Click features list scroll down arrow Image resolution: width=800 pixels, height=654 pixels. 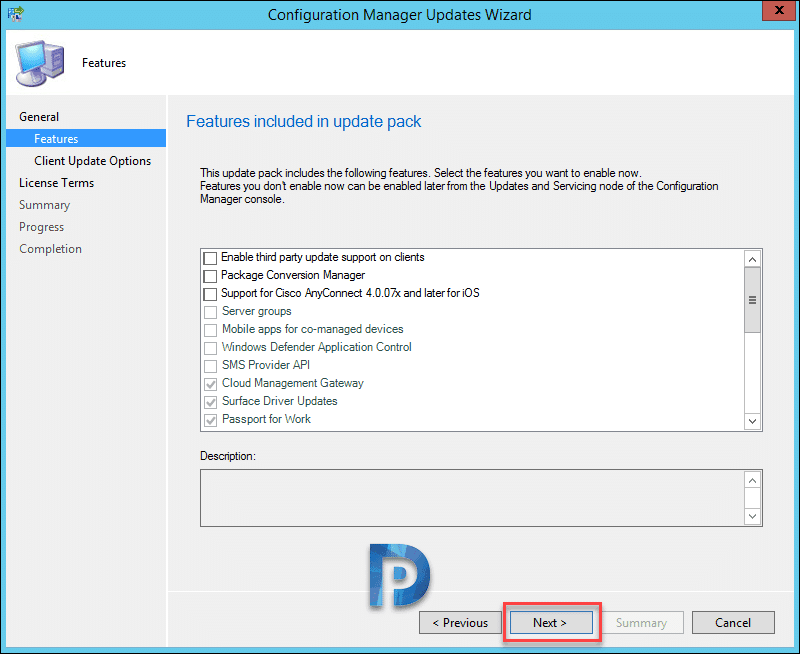click(752, 421)
